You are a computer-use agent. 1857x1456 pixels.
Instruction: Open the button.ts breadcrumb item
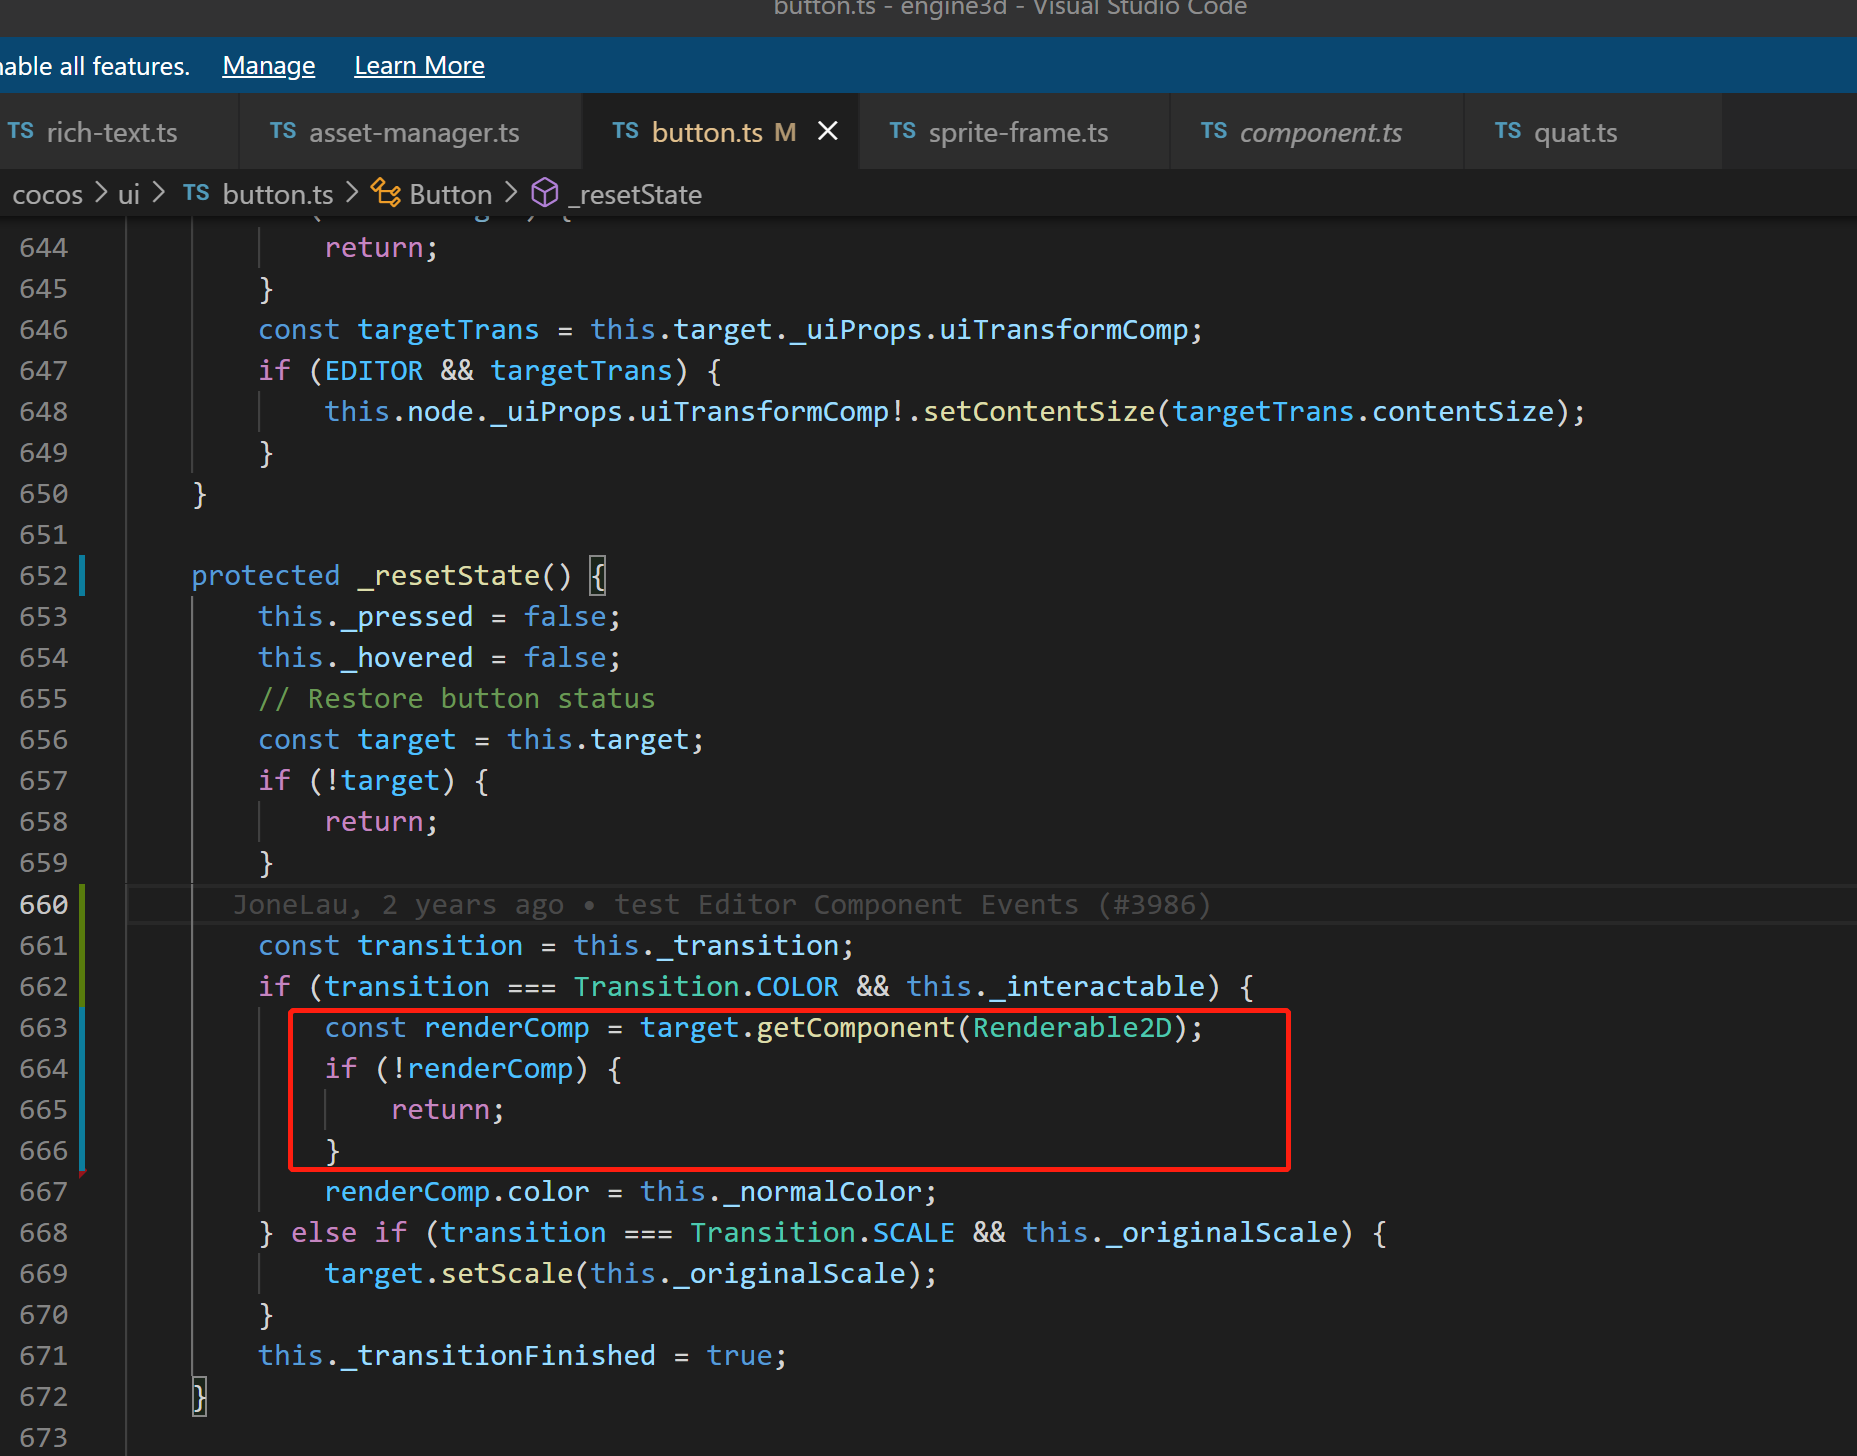tap(278, 194)
